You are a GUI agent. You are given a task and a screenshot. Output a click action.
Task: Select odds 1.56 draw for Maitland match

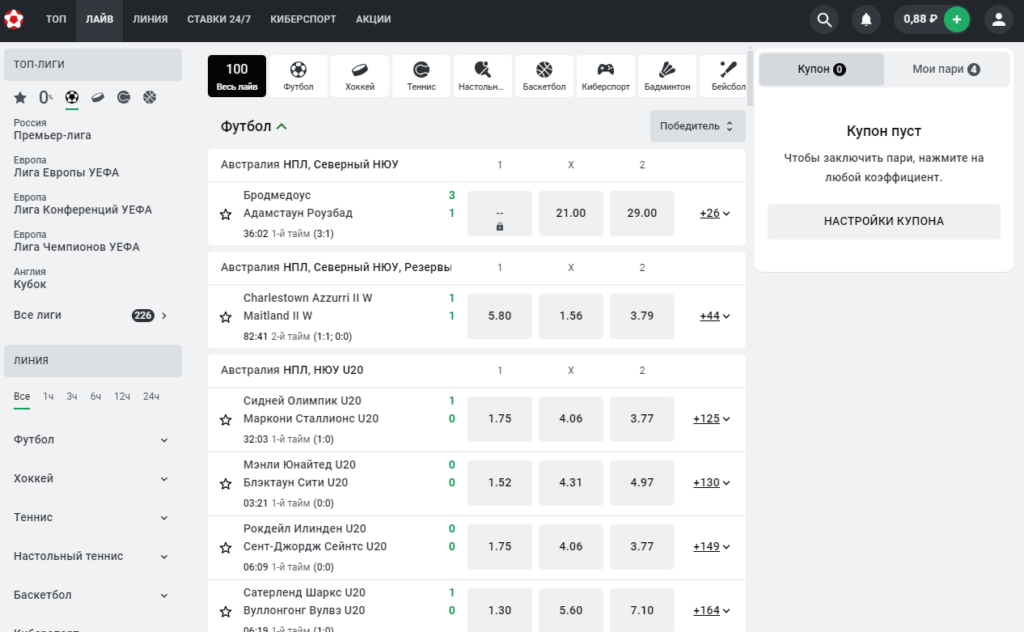pyautogui.click(x=571, y=316)
